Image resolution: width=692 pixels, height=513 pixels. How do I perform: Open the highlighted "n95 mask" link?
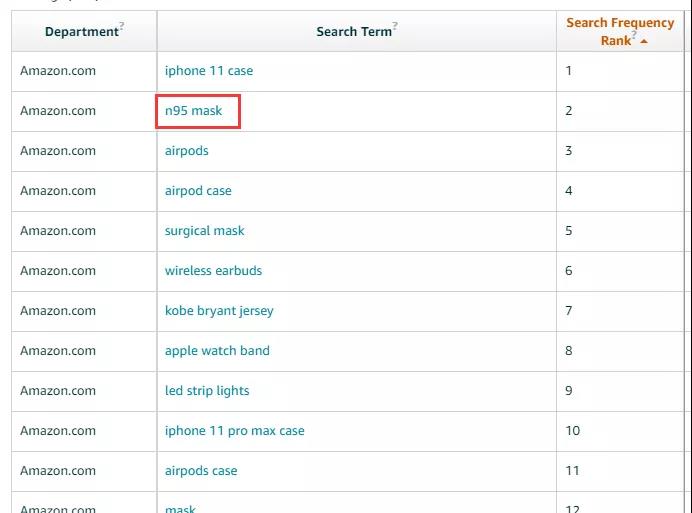[194, 111]
